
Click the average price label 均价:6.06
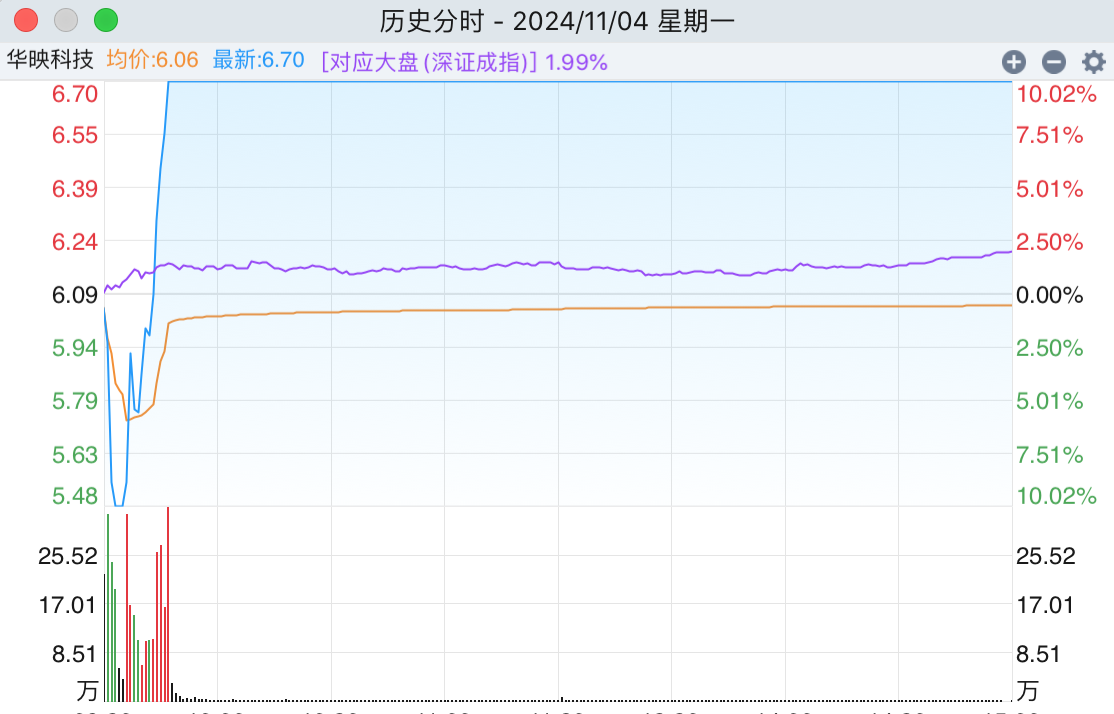(x=153, y=60)
